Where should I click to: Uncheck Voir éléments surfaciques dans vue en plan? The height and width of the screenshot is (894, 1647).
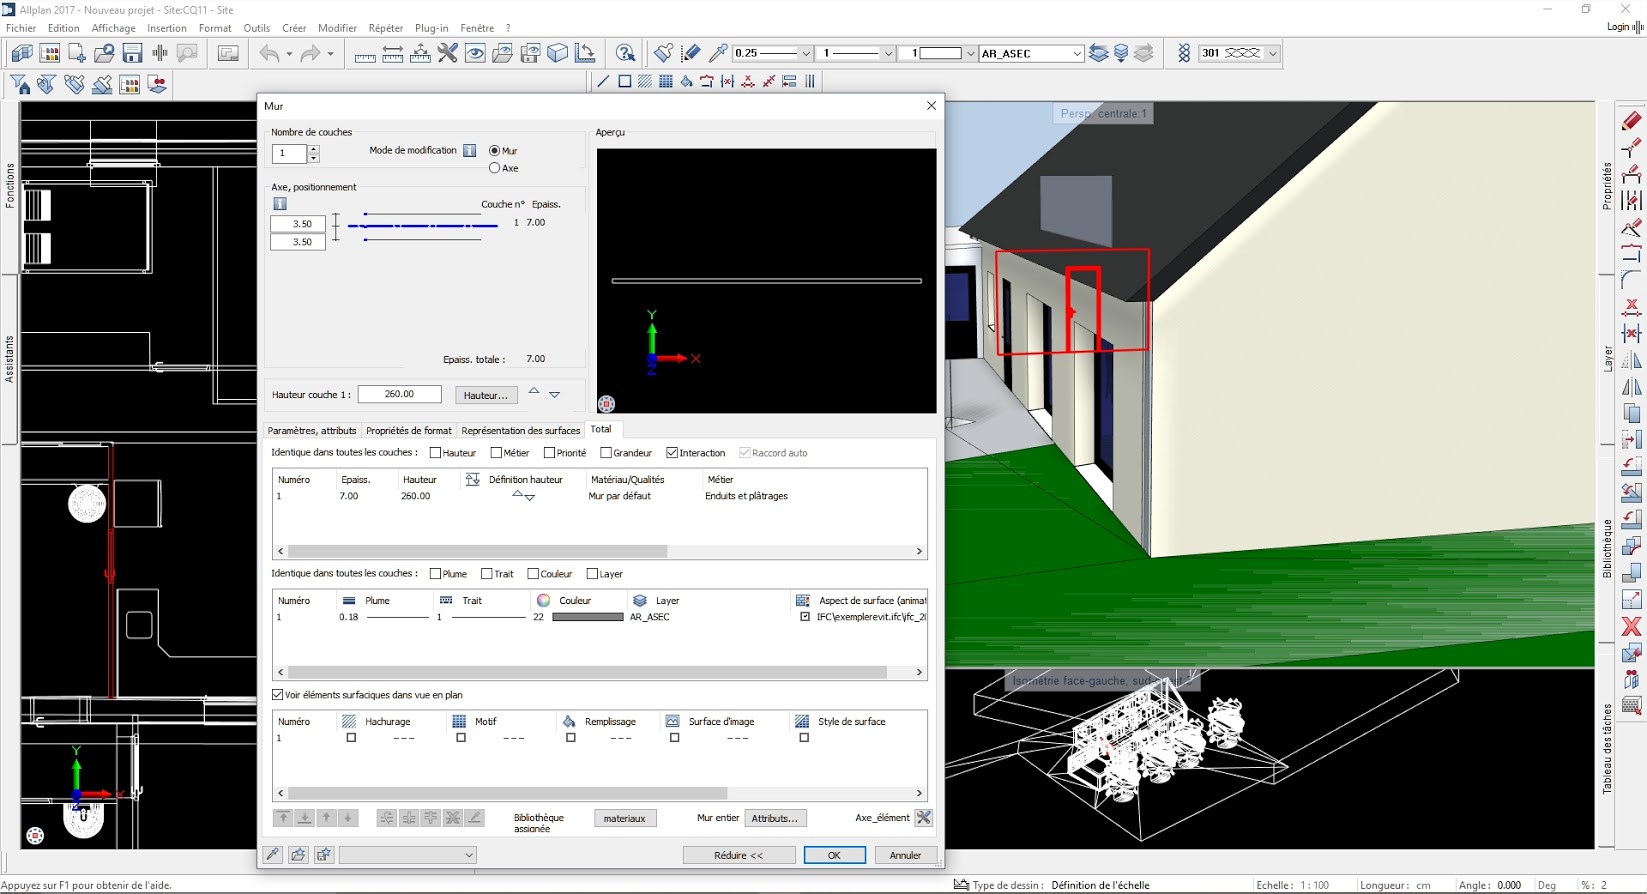tap(278, 695)
